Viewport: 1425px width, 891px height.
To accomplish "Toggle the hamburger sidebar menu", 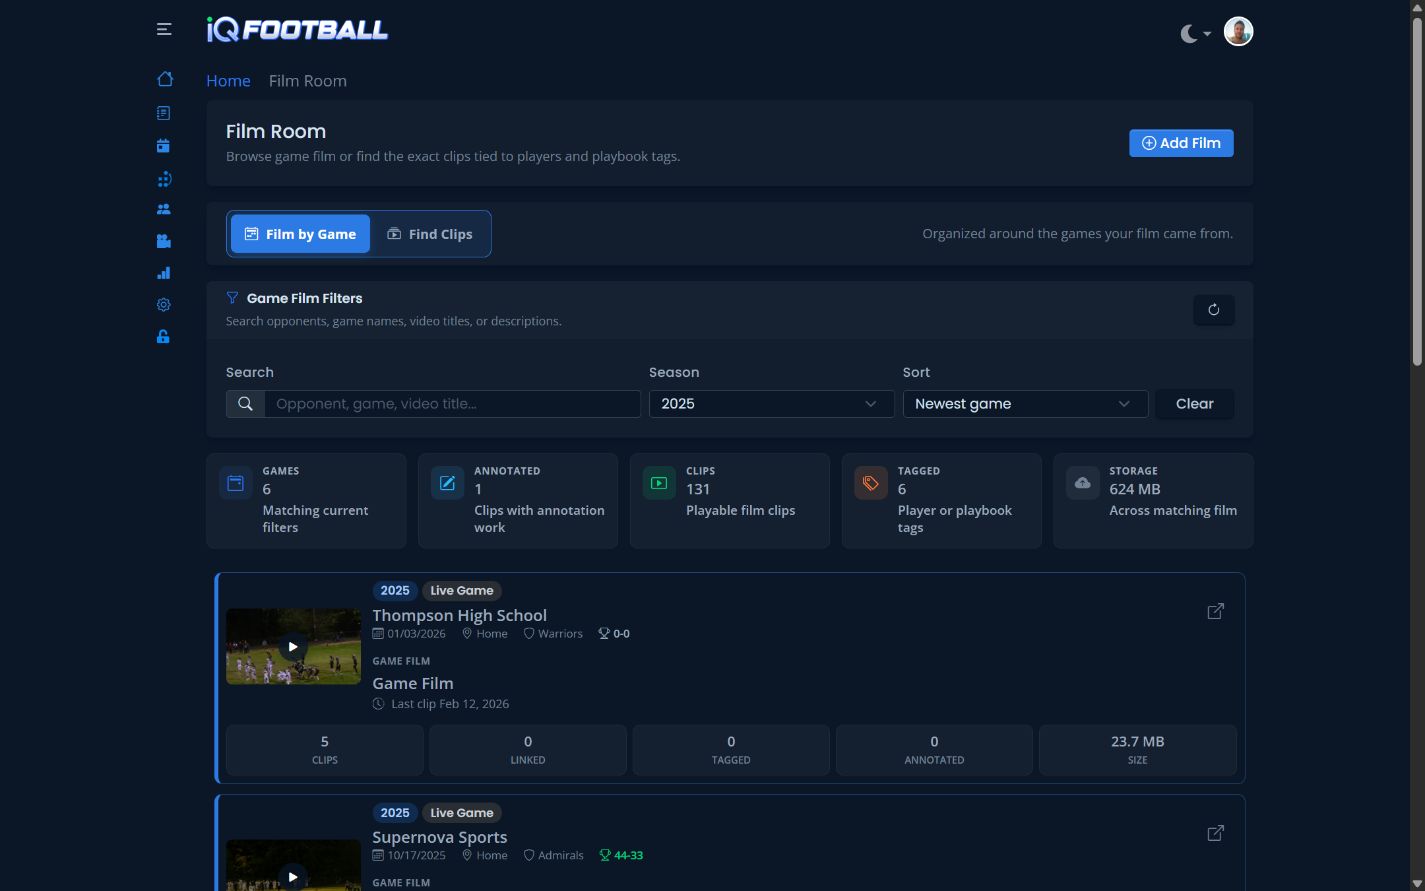I will coord(164,30).
